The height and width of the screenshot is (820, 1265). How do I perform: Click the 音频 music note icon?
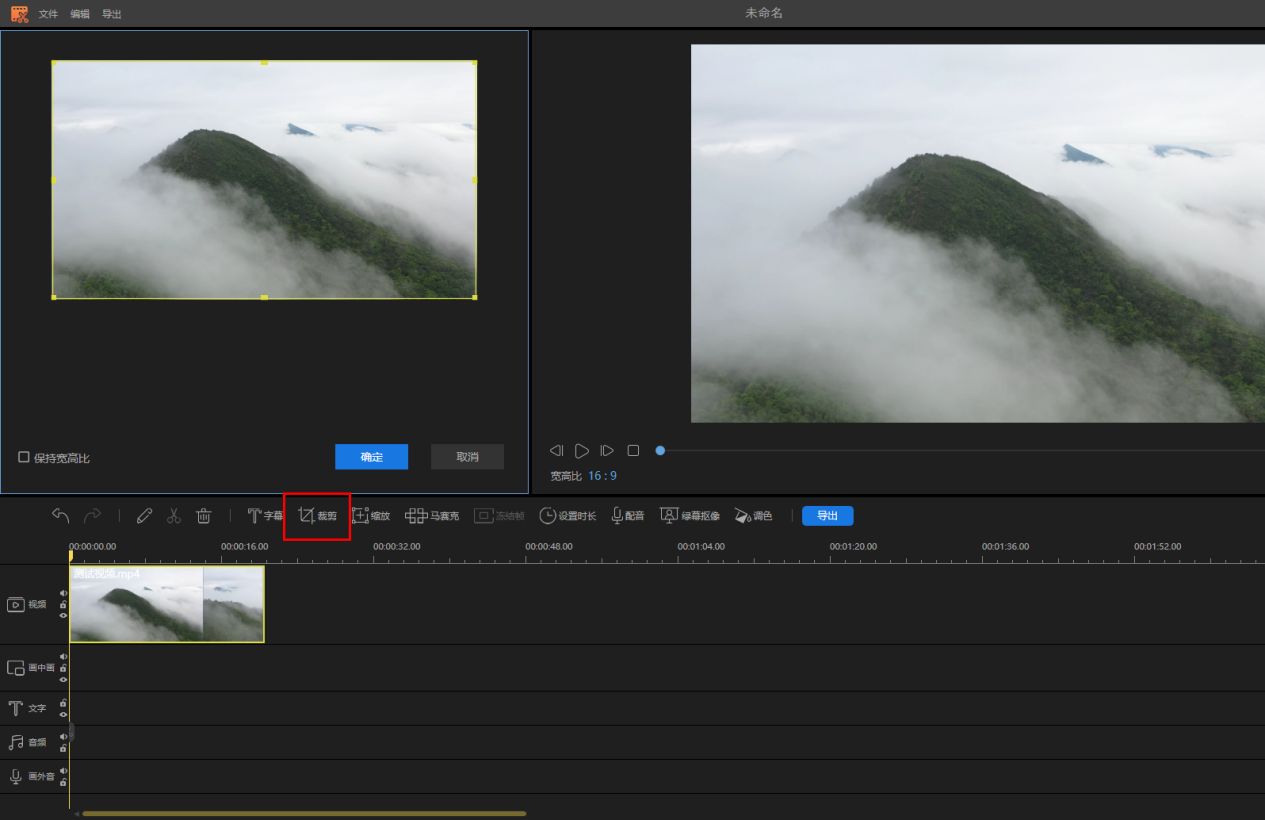click(x=16, y=743)
